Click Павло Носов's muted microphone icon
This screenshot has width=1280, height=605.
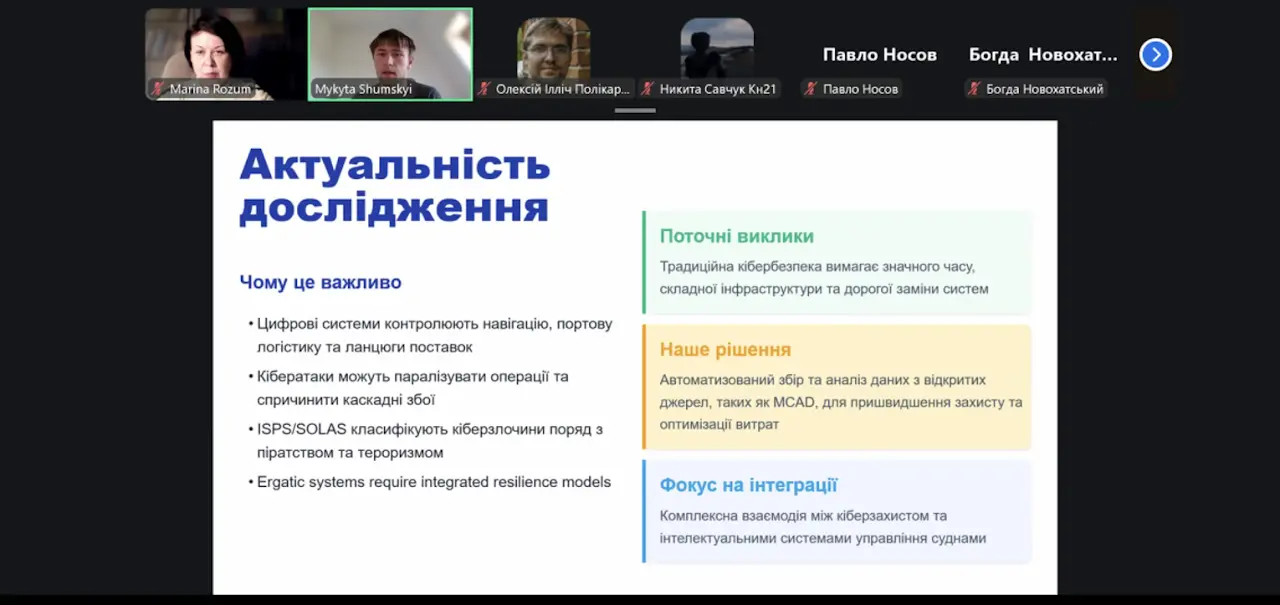point(812,89)
